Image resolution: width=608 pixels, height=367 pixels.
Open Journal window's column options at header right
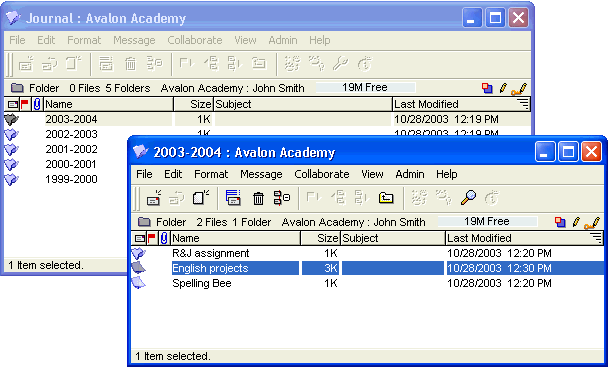point(523,104)
